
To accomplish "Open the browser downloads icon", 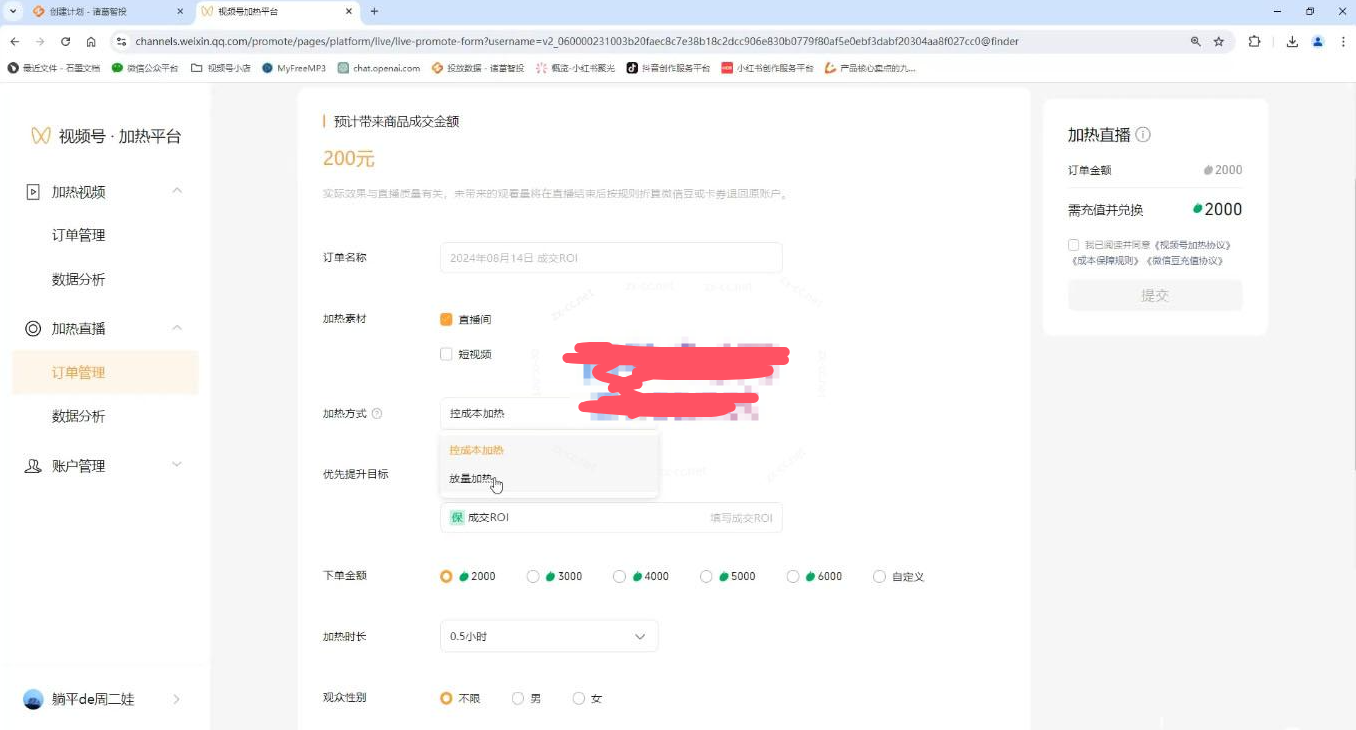I will coord(1292,42).
